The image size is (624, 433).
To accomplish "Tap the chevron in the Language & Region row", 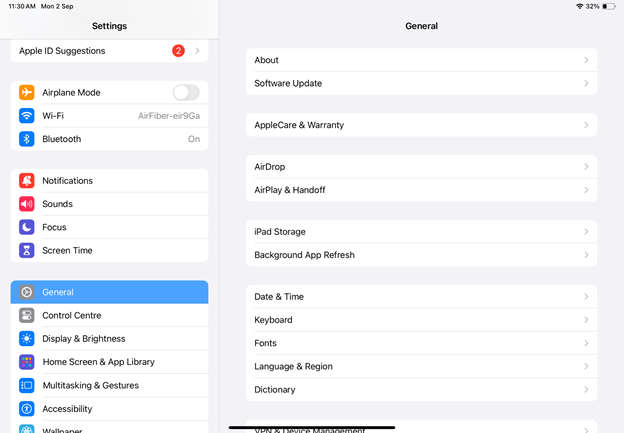I will (x=586, y=367).
